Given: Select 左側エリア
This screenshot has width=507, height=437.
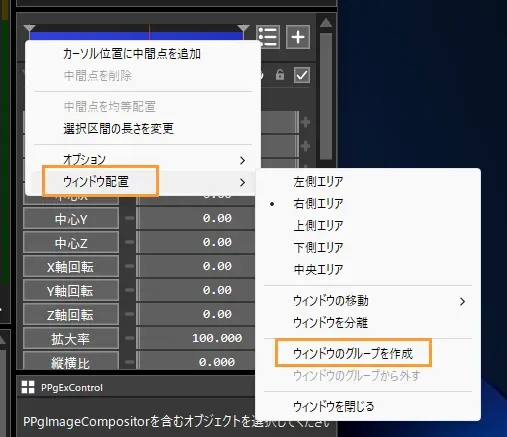Looking at the screenshot, I should (318, 182).
